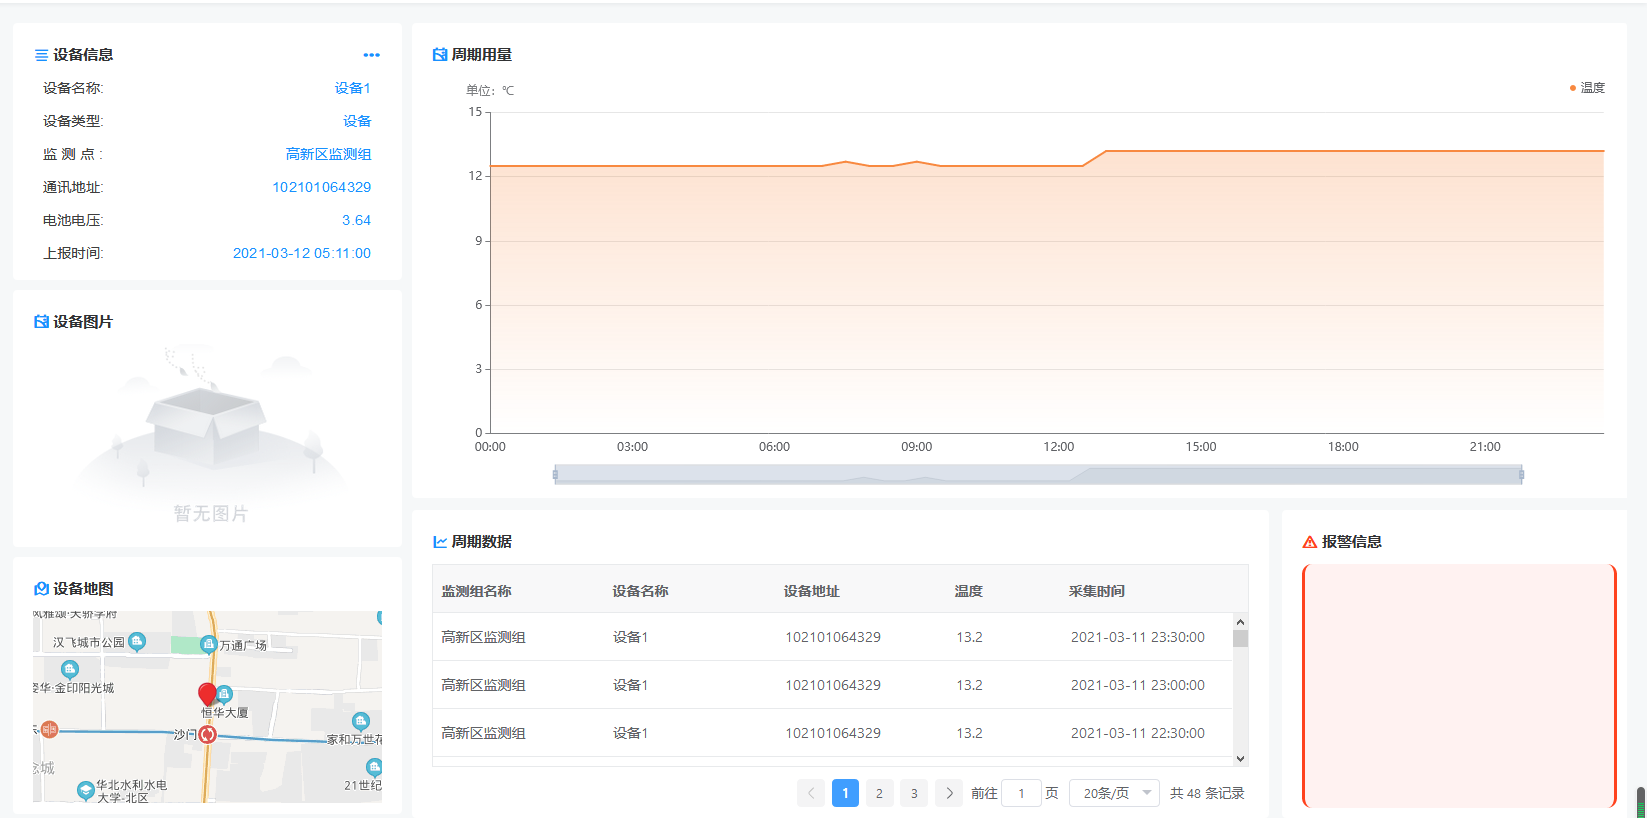Click the 报警信息 warning triangle icon

pyautogui.click(x=1309, y=542)
